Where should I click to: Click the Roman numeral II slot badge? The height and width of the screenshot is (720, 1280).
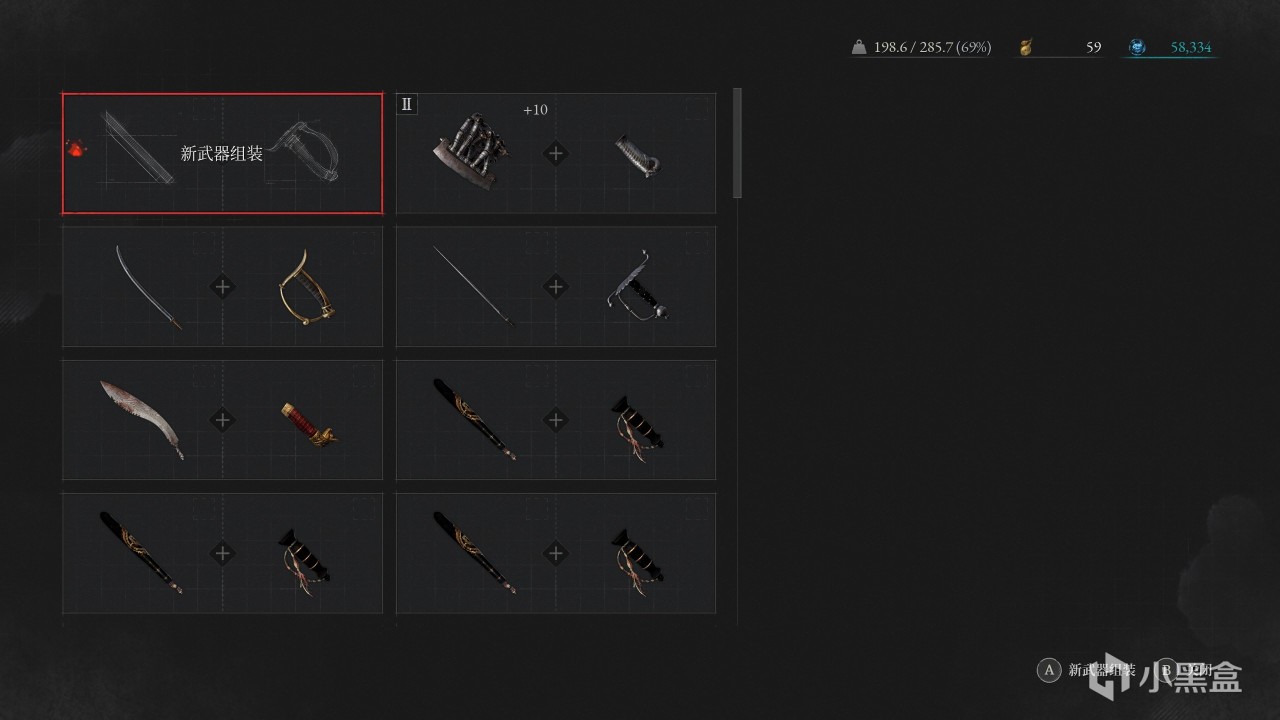pos(407,104)
